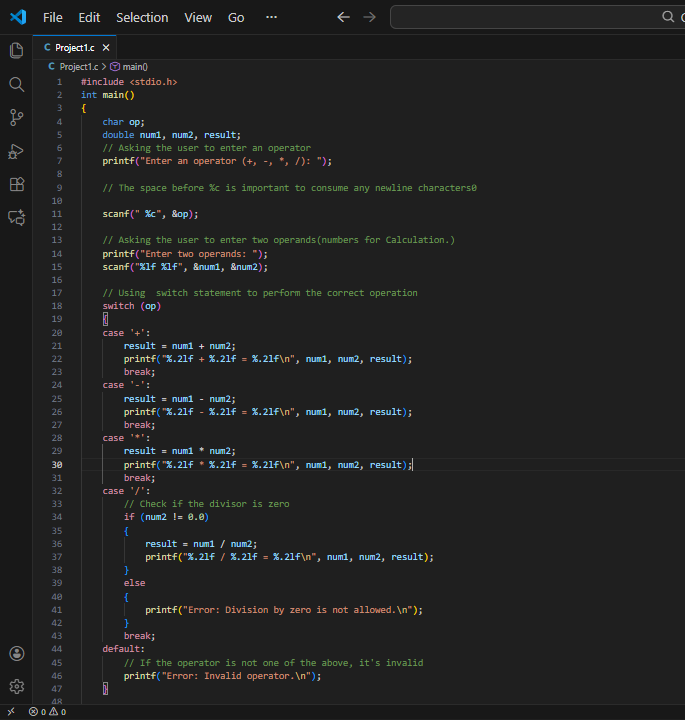Viewport: 685px width, 720px height.
Task: Click the 'default:' label
Action: [124, 649]
